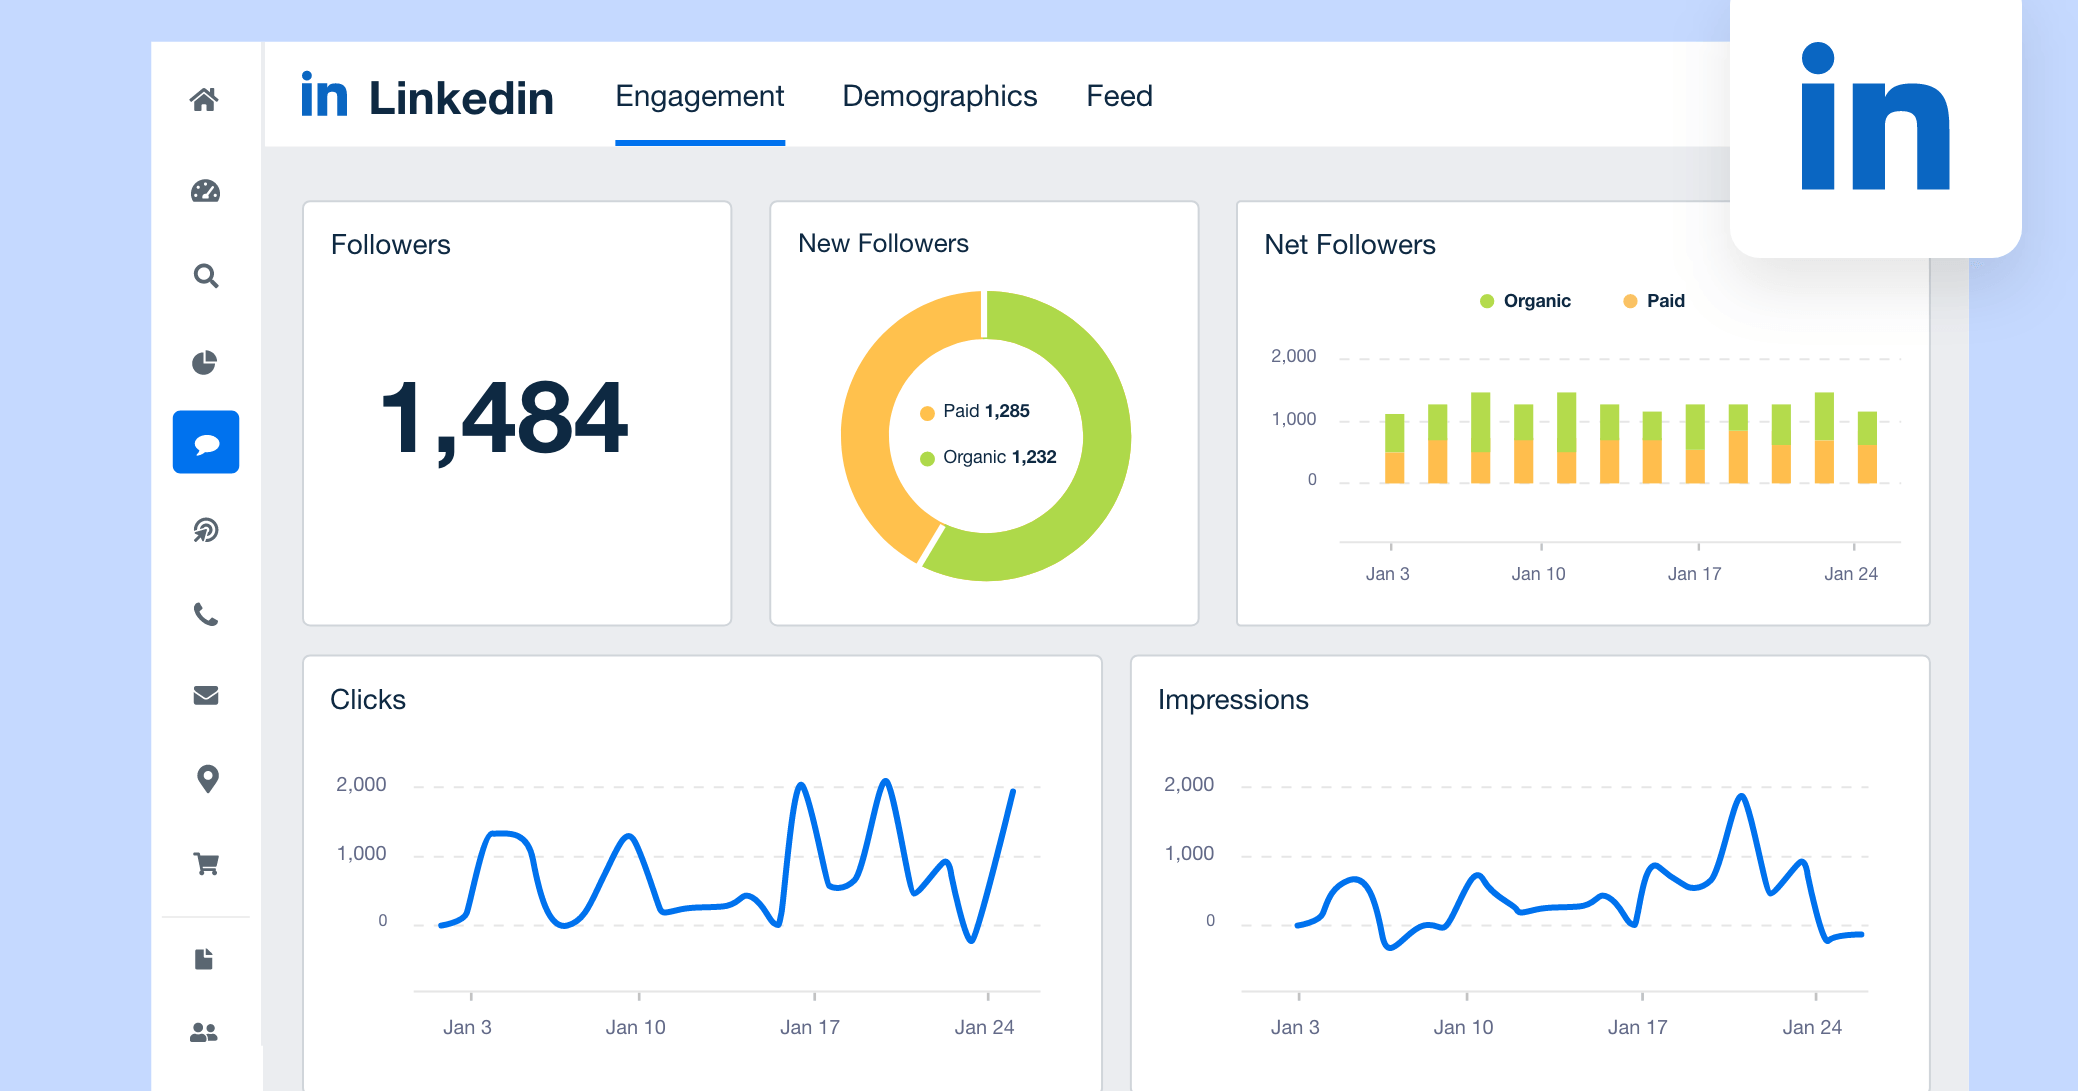Switch to the Engagement tab
This screenshot has width=2078, height=1091.
(x=700, y=96)
